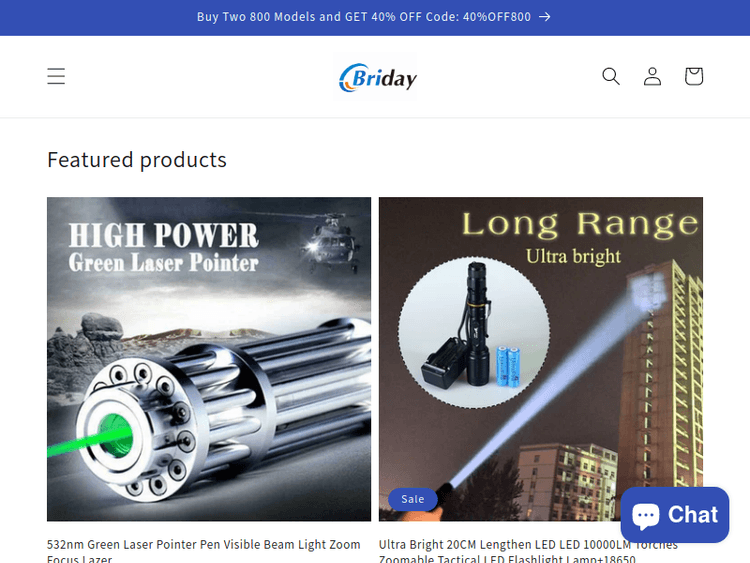This screenshot has width=750, height=563.
Task: Click the green laser beam lens
Action: pyautogui.click(x=116, y=436)
